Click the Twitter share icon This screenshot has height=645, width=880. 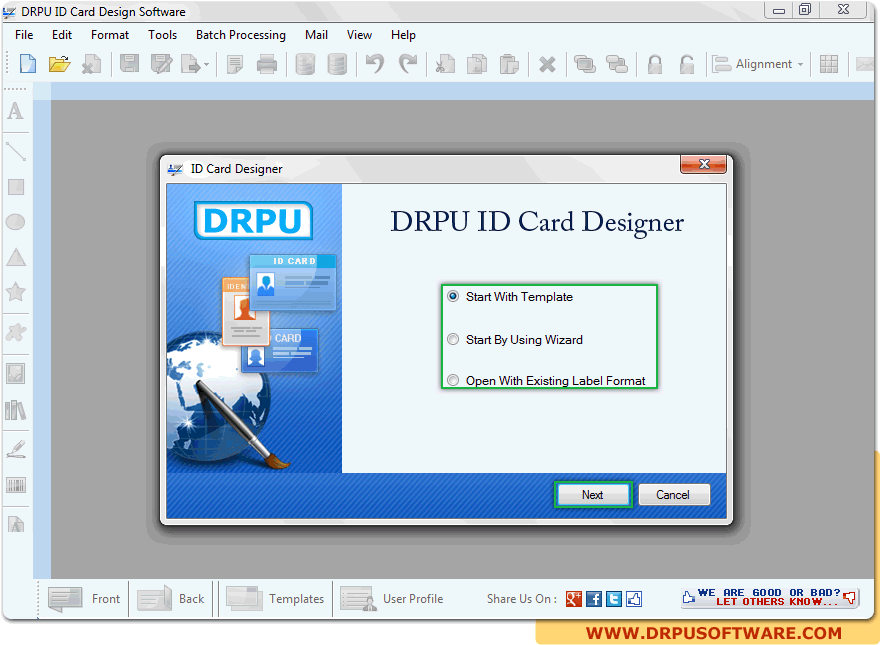pos(614,599)
